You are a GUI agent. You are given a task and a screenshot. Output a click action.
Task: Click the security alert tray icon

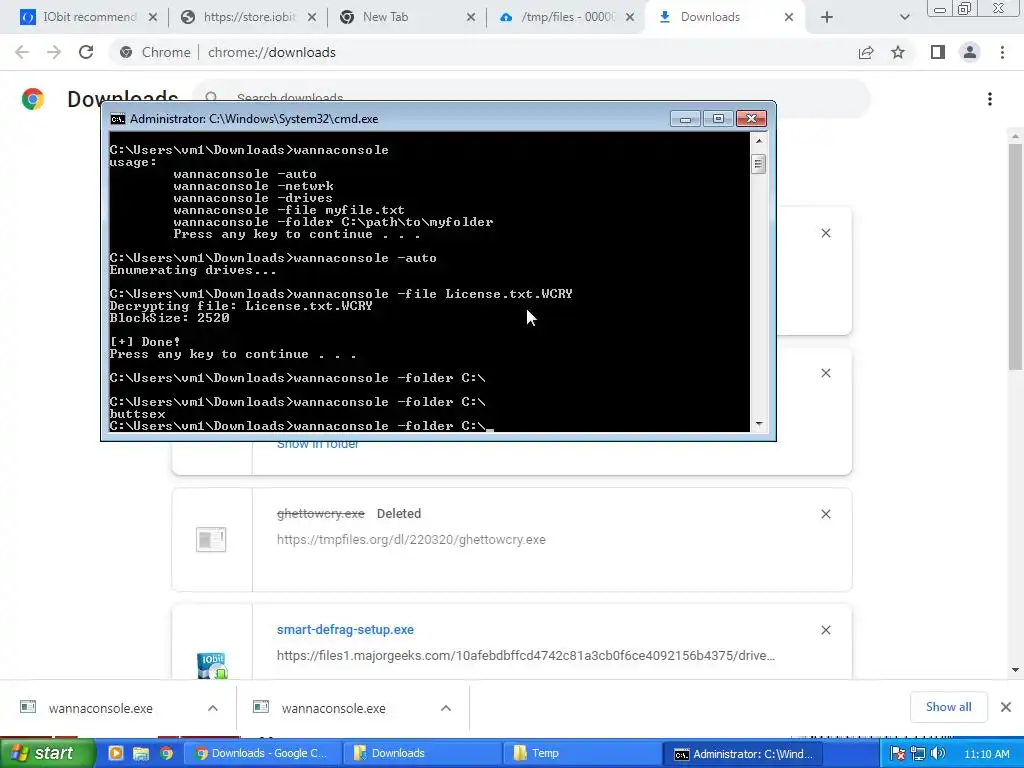pyautogui.click(x=898, y=754)
